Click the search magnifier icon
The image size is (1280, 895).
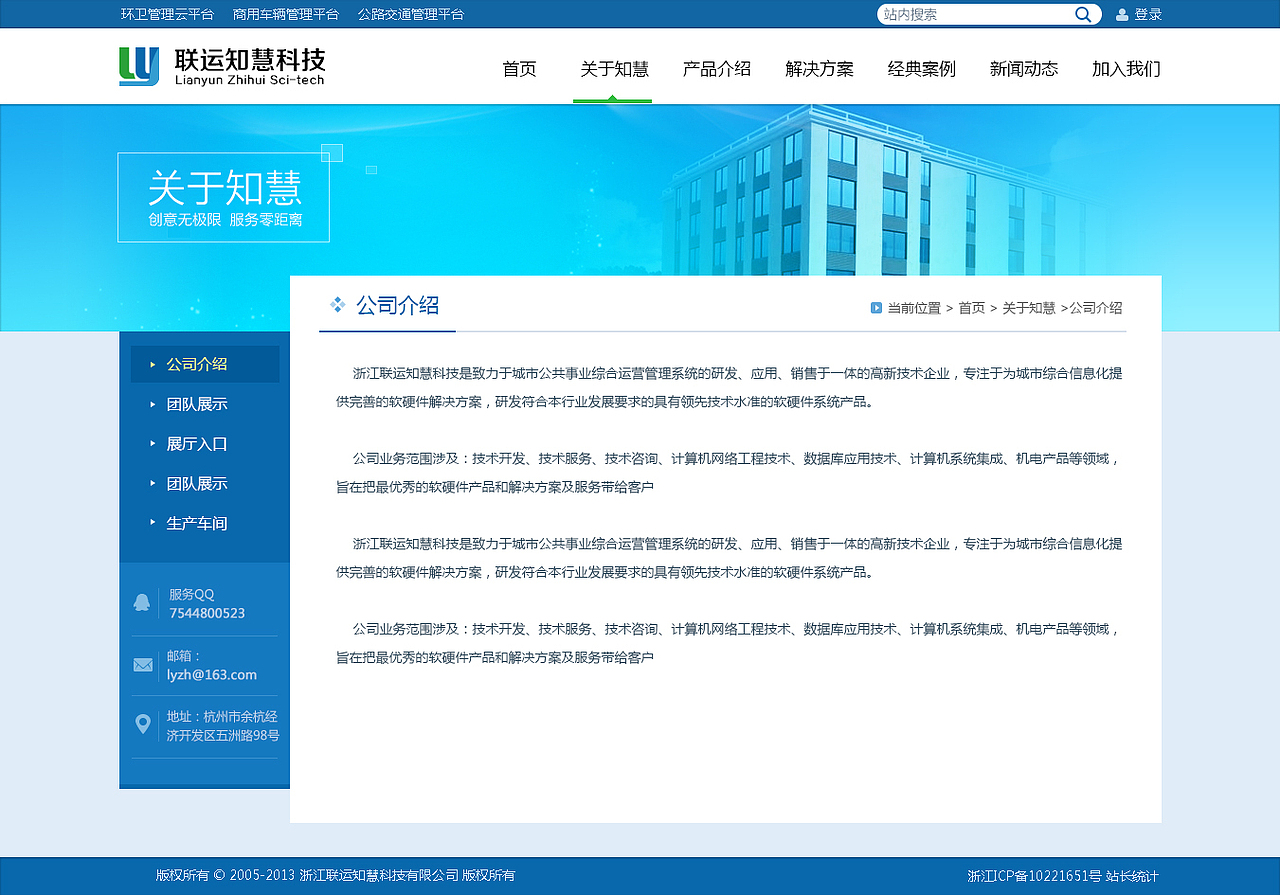(1083, 14)
